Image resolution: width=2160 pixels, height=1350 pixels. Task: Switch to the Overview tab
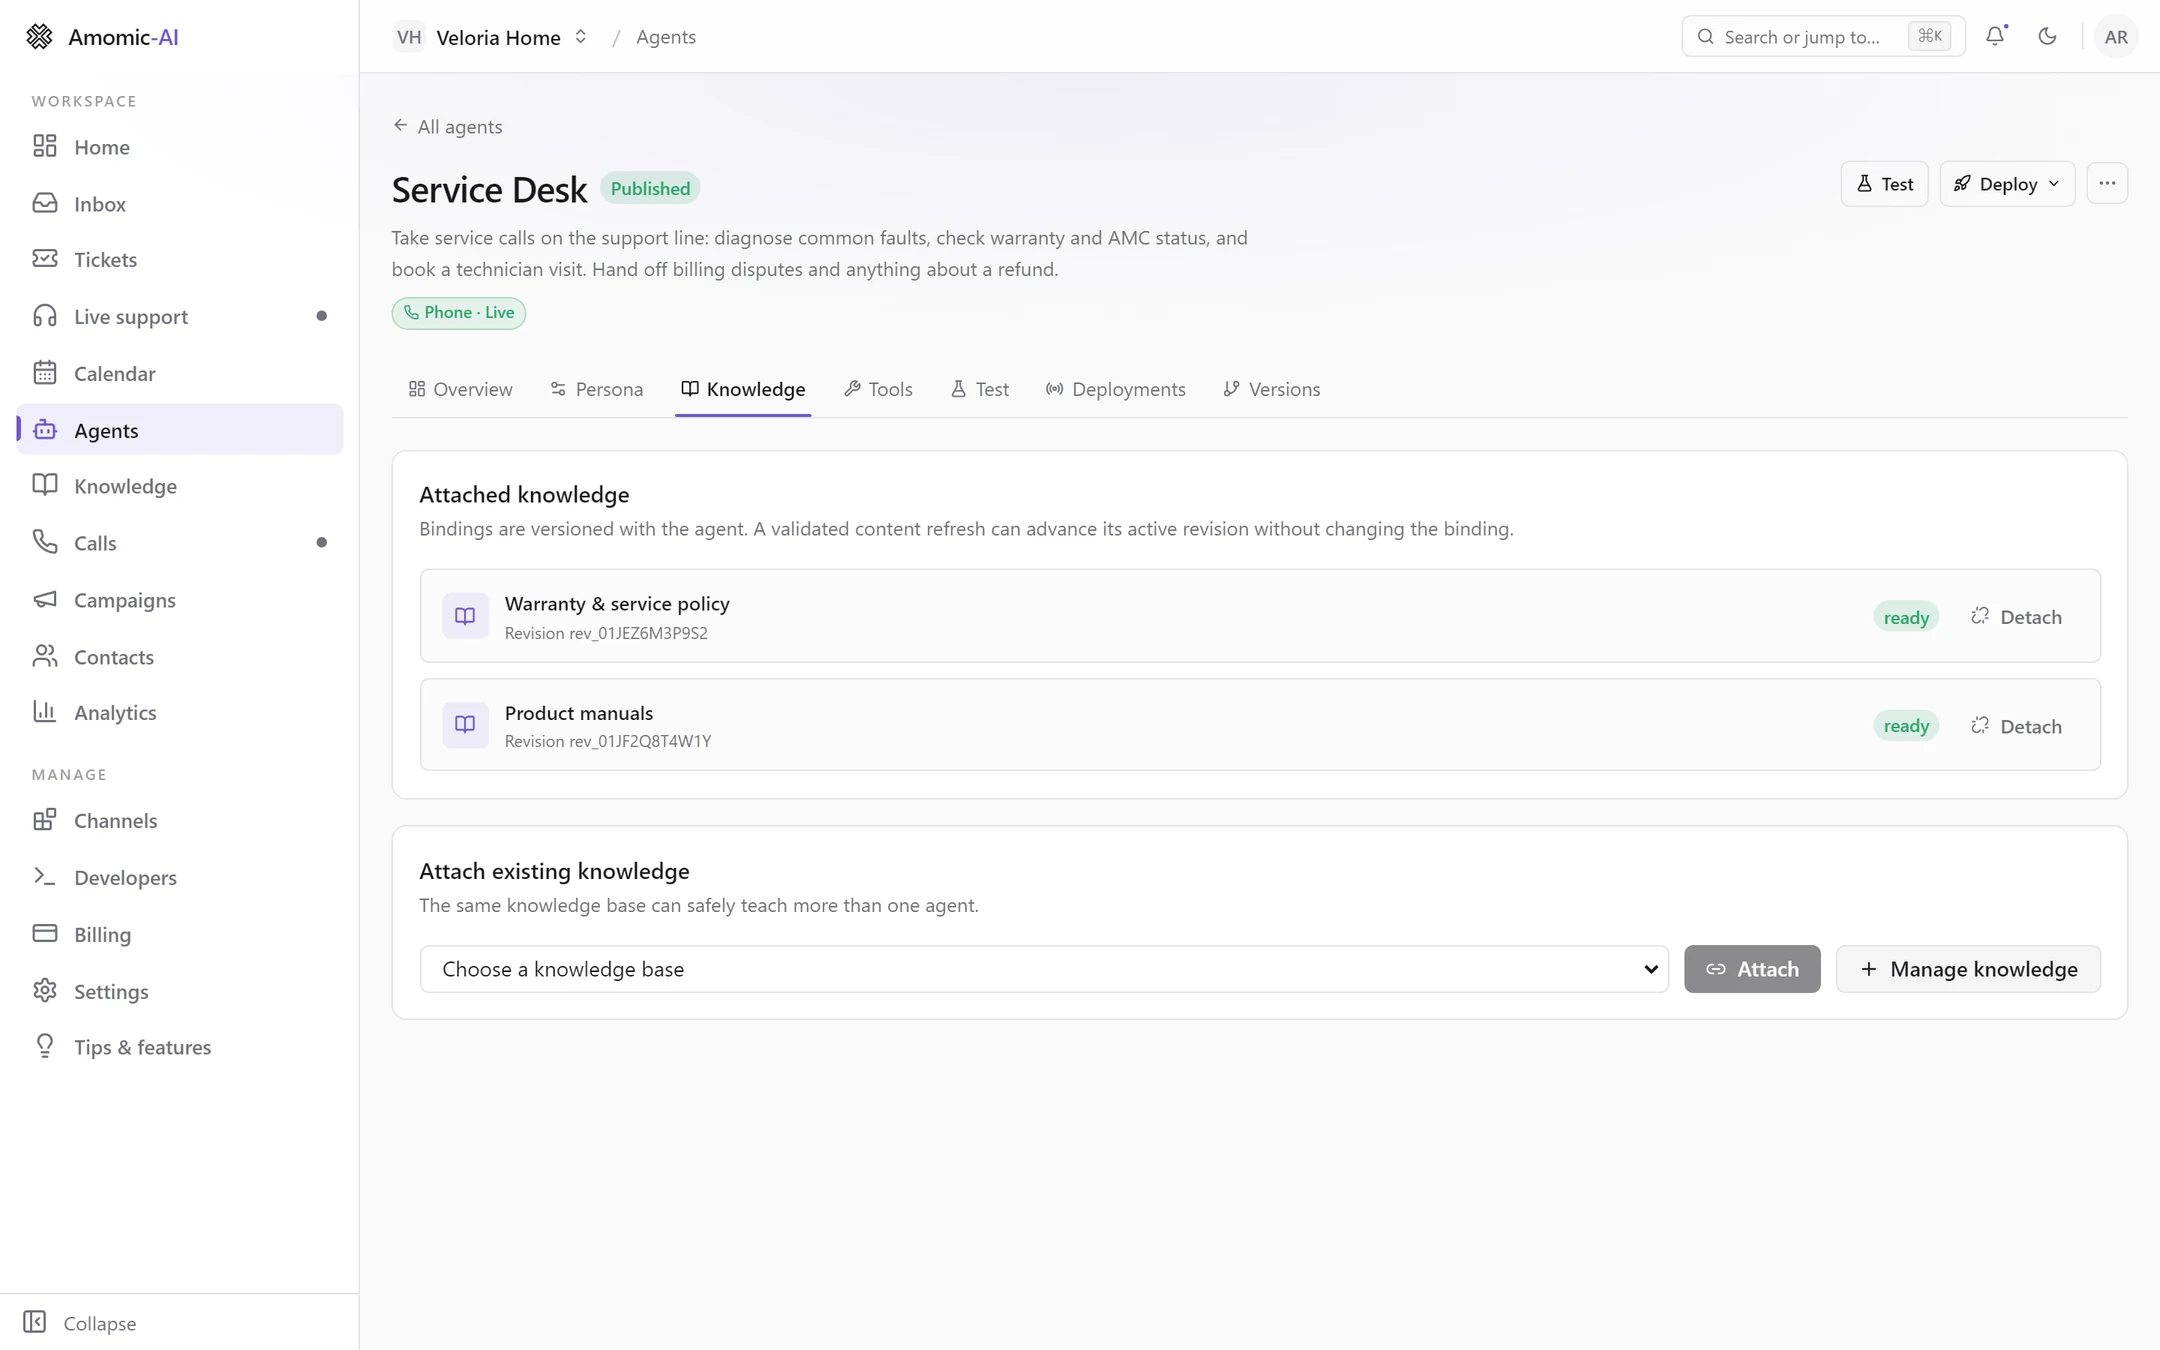(461, 389)
